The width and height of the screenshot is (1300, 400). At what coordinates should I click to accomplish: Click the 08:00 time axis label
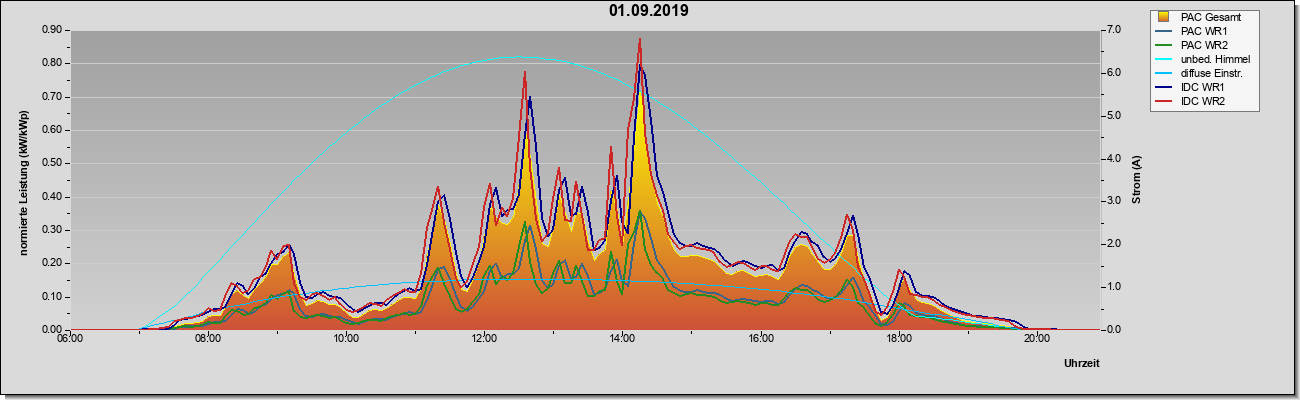click(x=208, y=338)
